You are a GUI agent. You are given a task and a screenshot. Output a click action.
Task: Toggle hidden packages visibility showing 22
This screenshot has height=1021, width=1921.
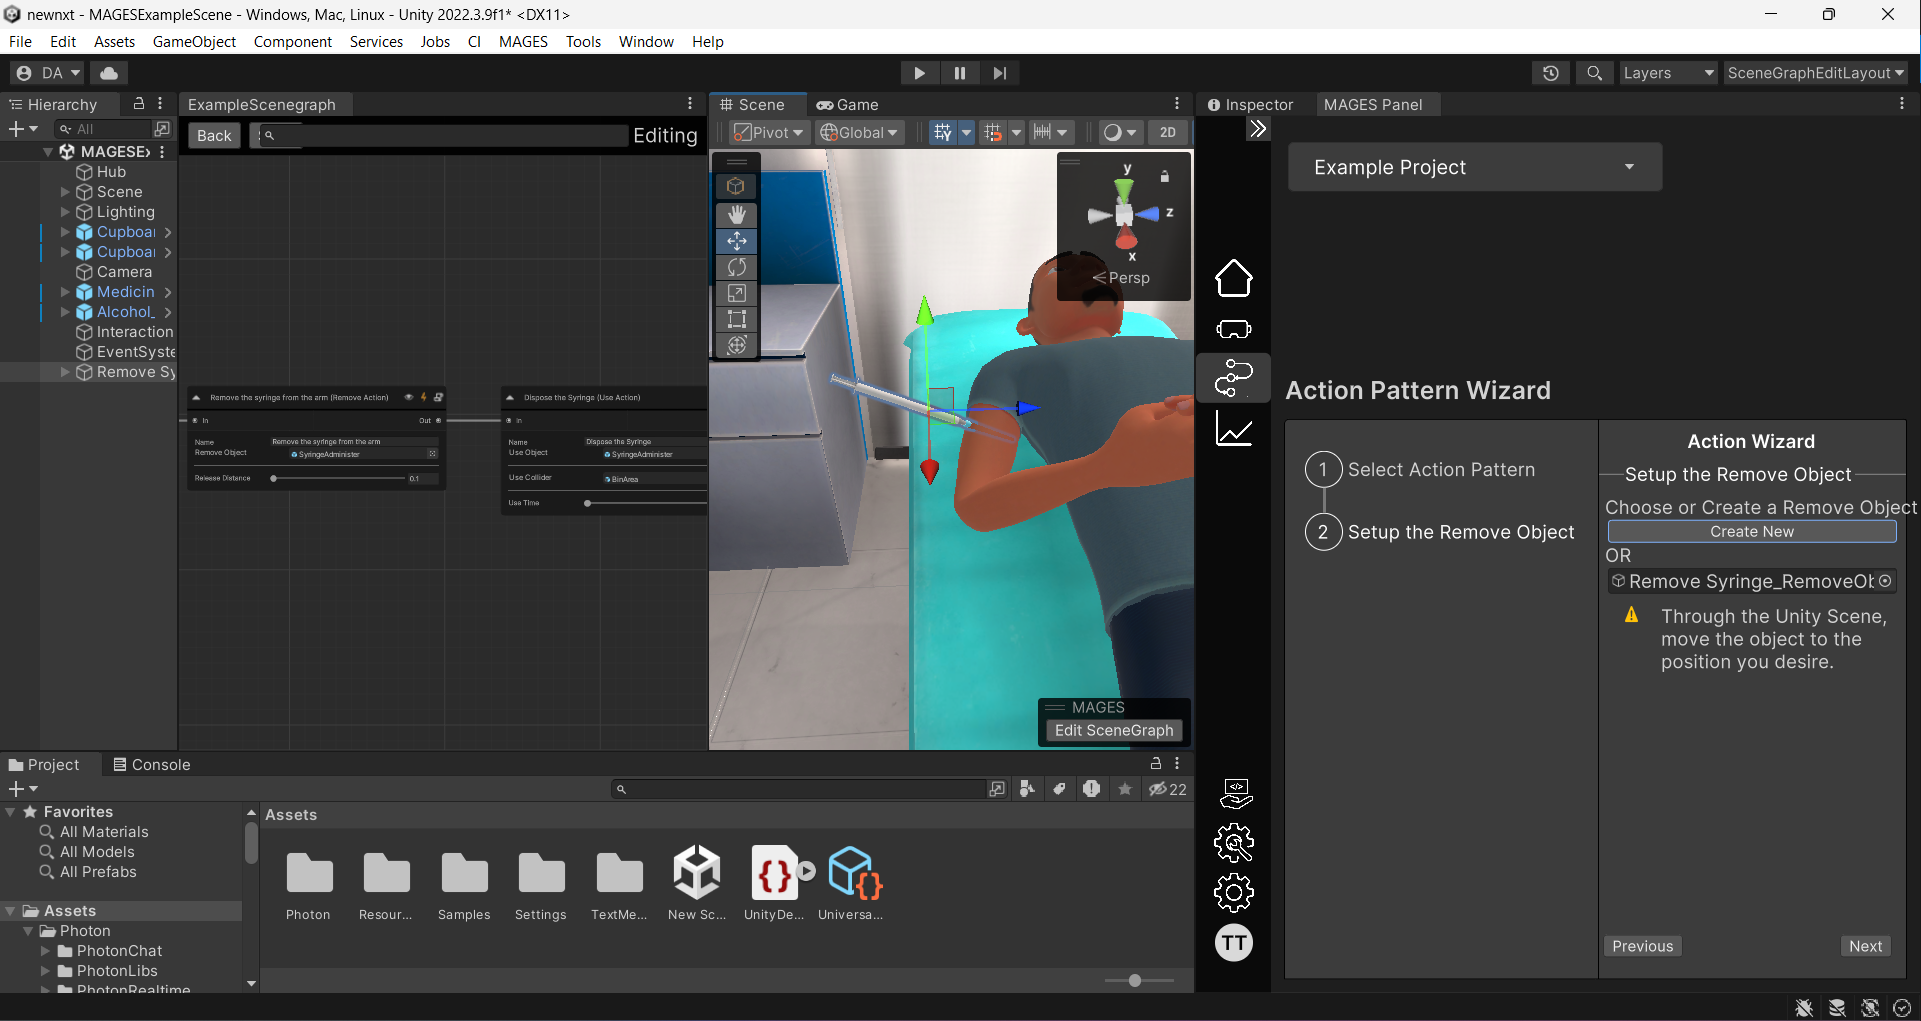(x=1167, y=789)
